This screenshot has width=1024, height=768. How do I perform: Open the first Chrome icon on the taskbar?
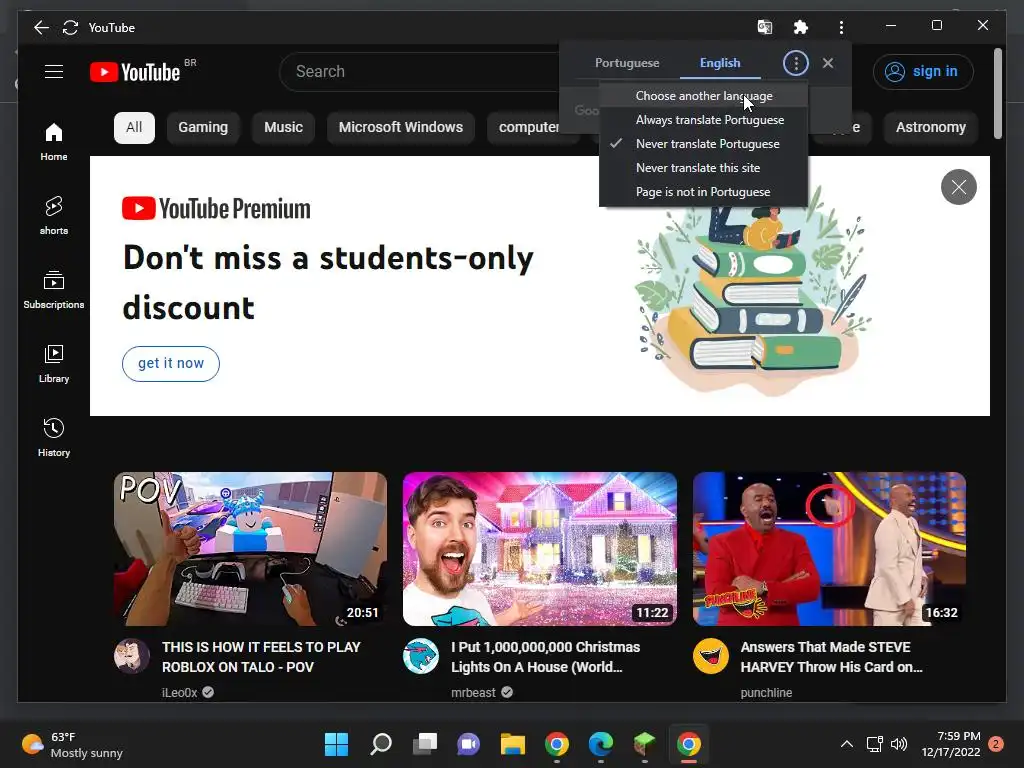[556, 744]
